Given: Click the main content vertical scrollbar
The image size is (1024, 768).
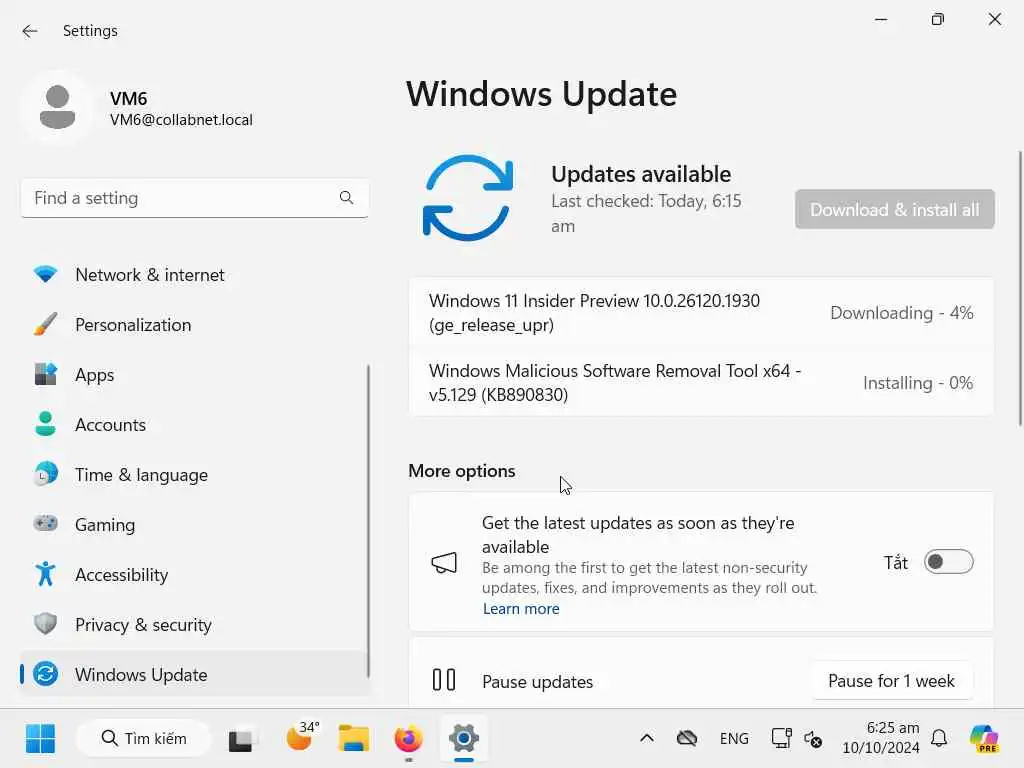Looking at the screenshot, I should (1020, 288).
